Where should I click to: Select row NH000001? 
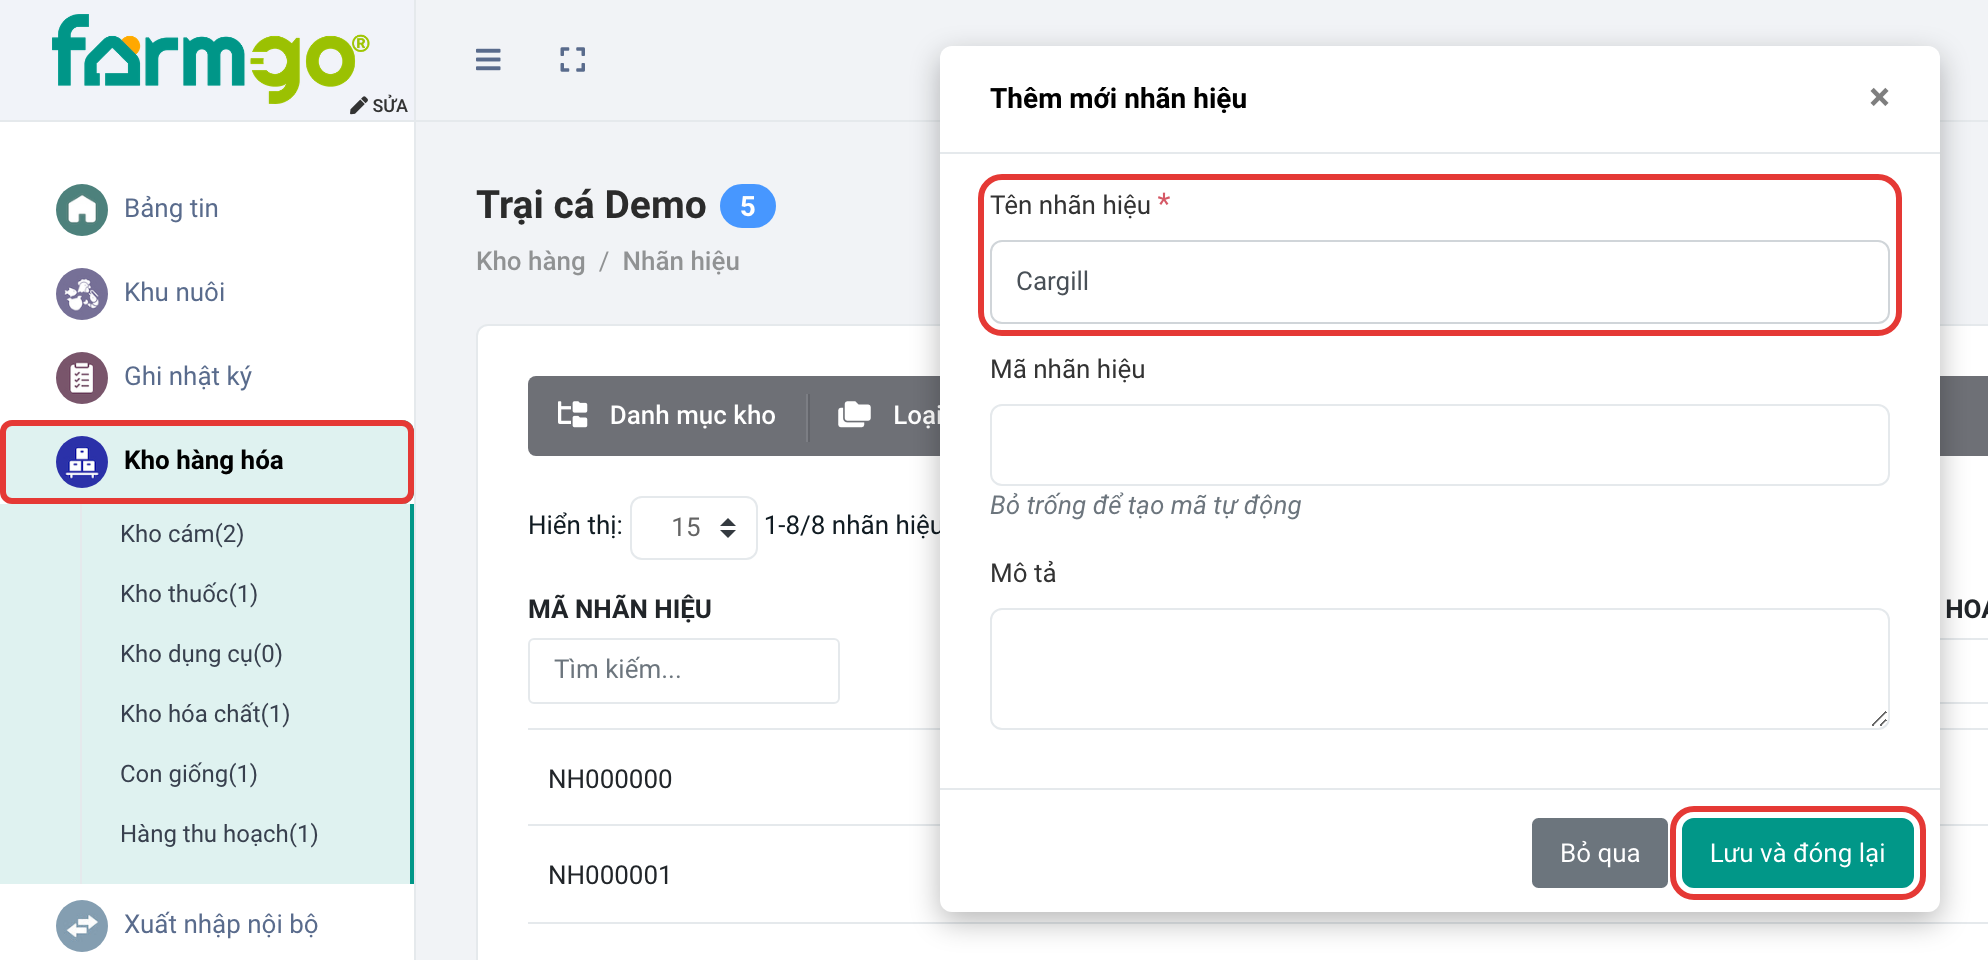pyautogui.click(x=610, y=875)
